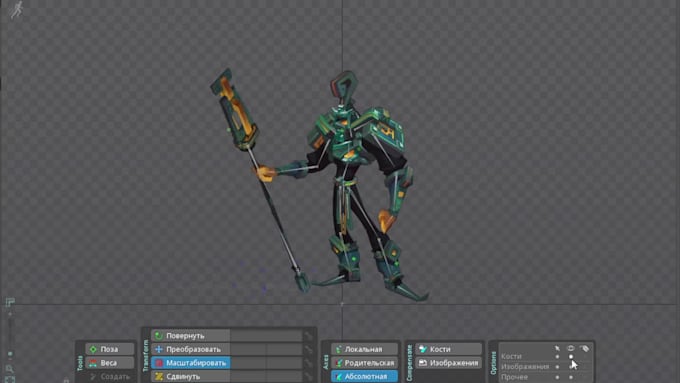Click the blue cross icon beside Преобразовать
Screen dimensions: 680x383
[x=159, y=349]
